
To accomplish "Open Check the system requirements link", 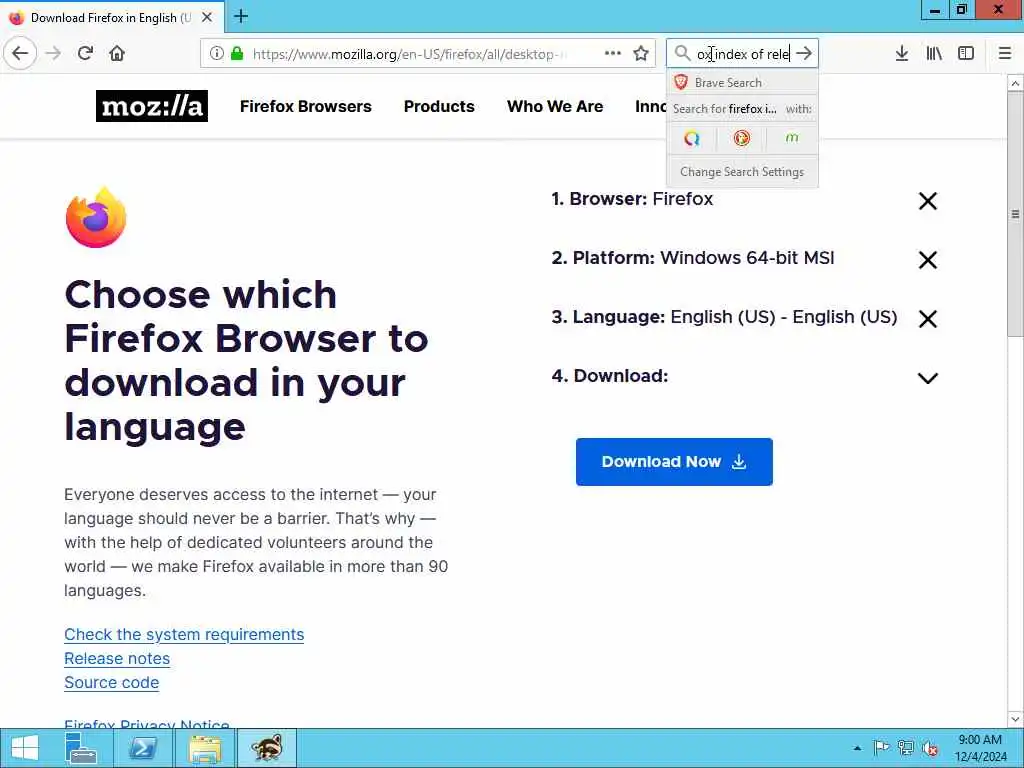I will [x=184, y=634].
